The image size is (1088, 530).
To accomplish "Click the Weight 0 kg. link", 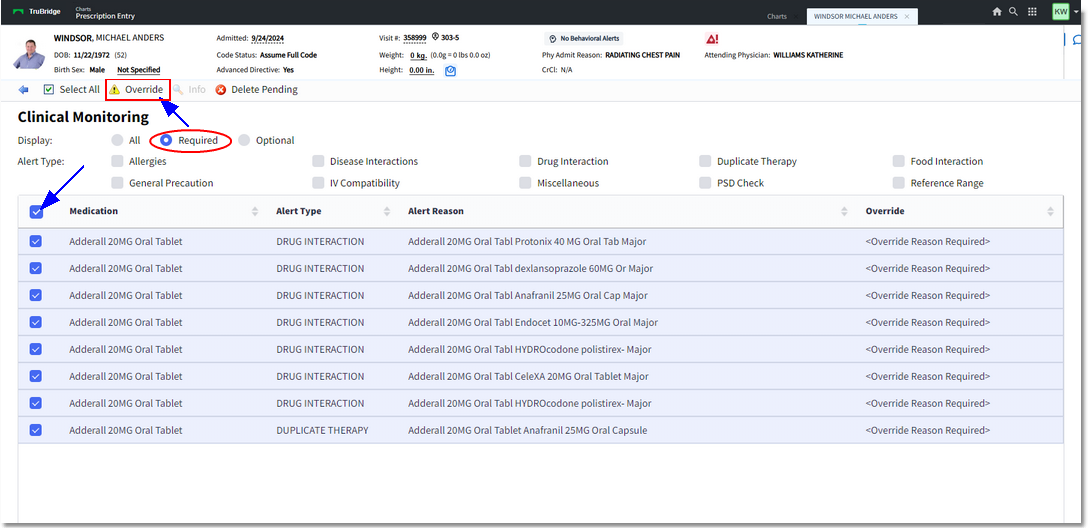I will click(x=418, y=55).
